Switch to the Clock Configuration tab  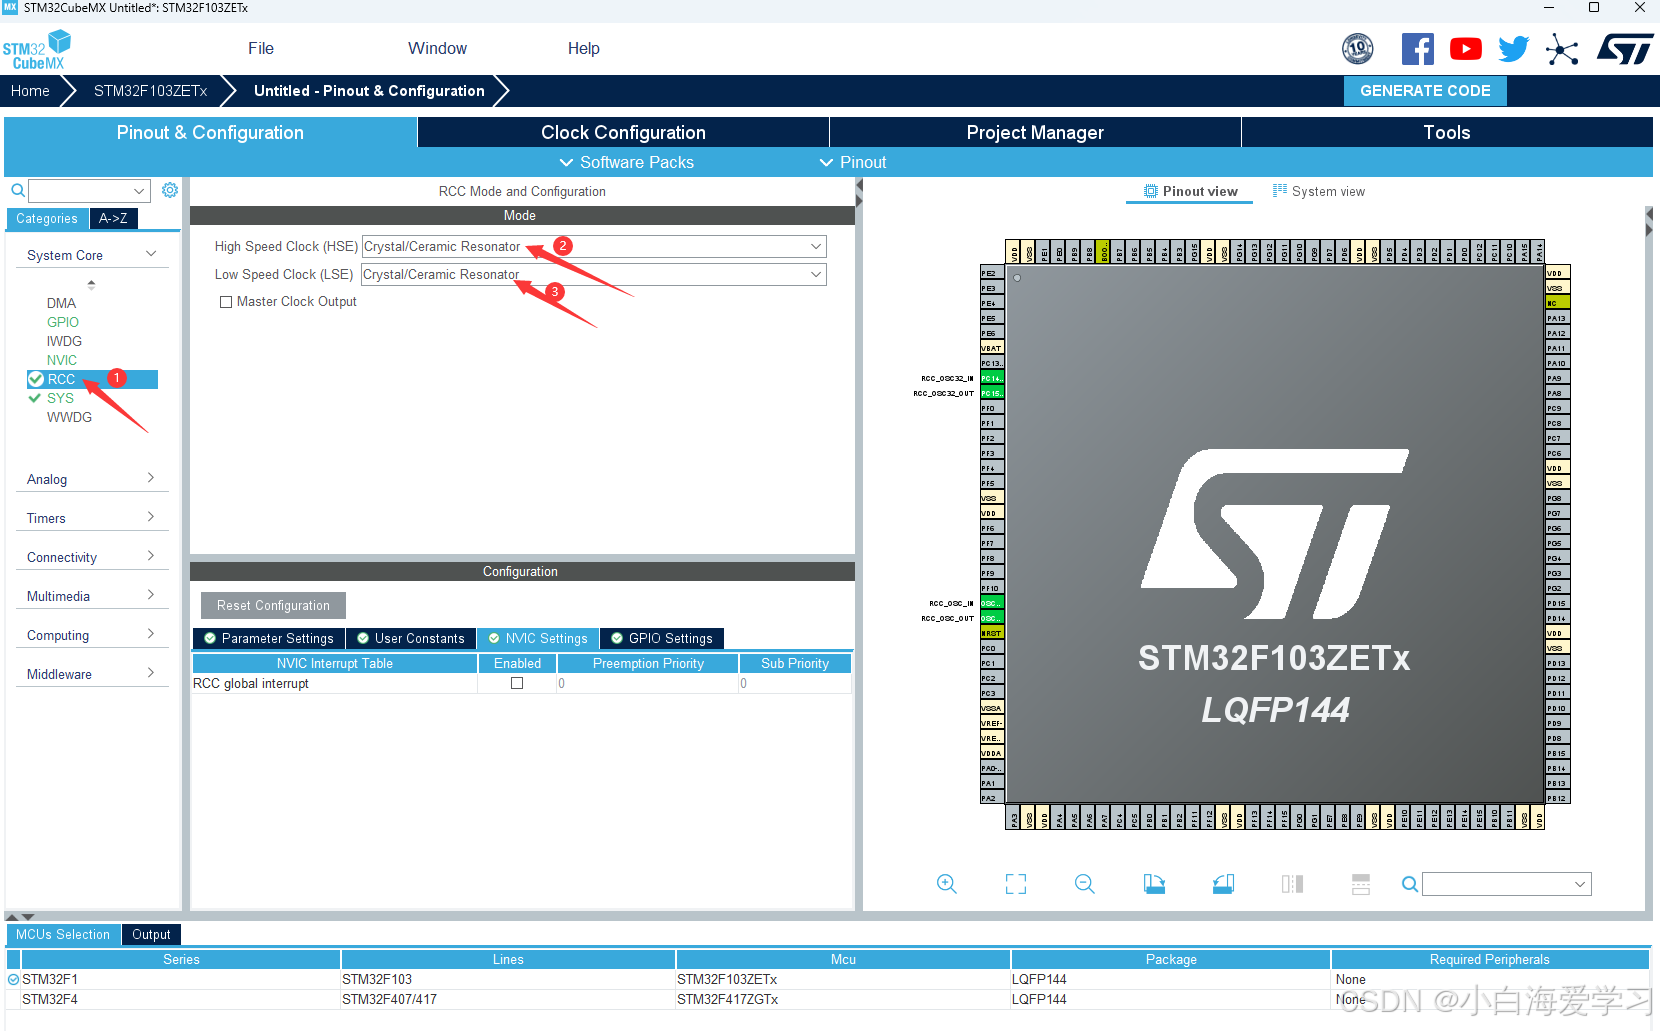pyautogui.click(x=623, y=132)
